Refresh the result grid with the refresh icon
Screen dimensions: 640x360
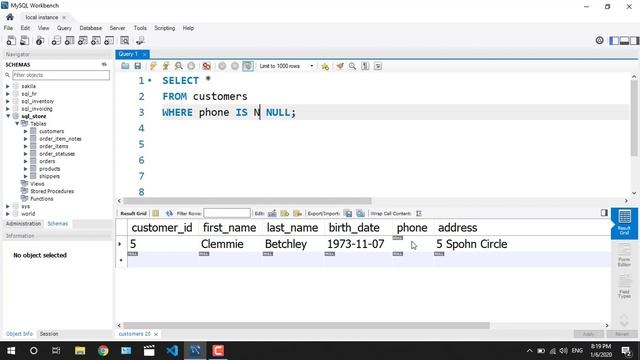[169, 213]
